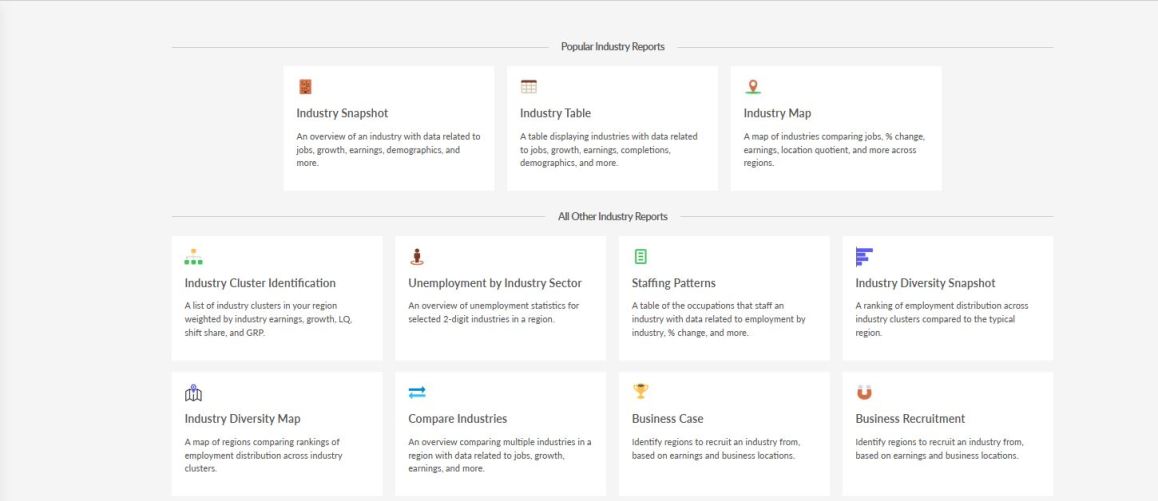Click the Industry Snapshot building icon
The width and height of the screenshot is (1158, 501).
305,86
